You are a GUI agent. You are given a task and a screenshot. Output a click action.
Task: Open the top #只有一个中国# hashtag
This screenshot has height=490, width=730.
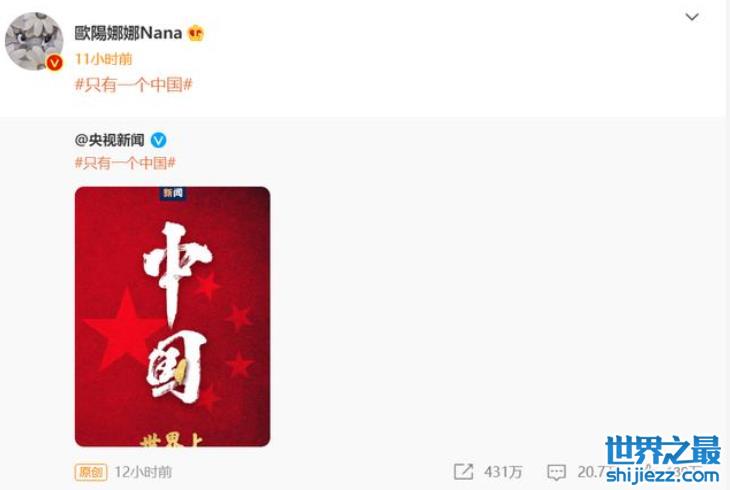(134, 85)
